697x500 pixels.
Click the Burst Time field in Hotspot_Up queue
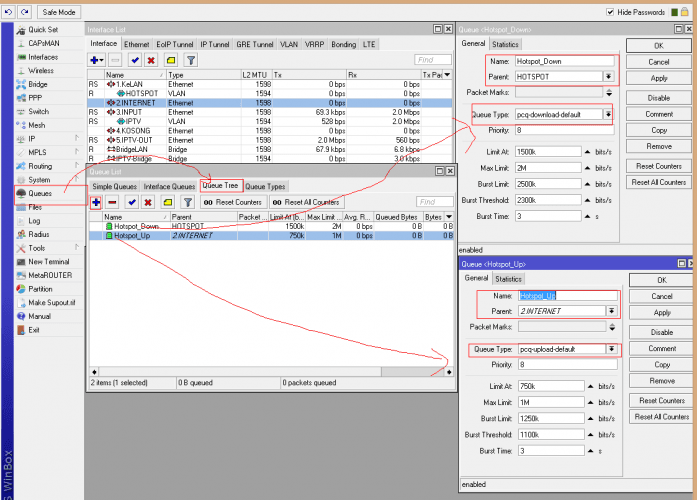[x=551, y=451]
